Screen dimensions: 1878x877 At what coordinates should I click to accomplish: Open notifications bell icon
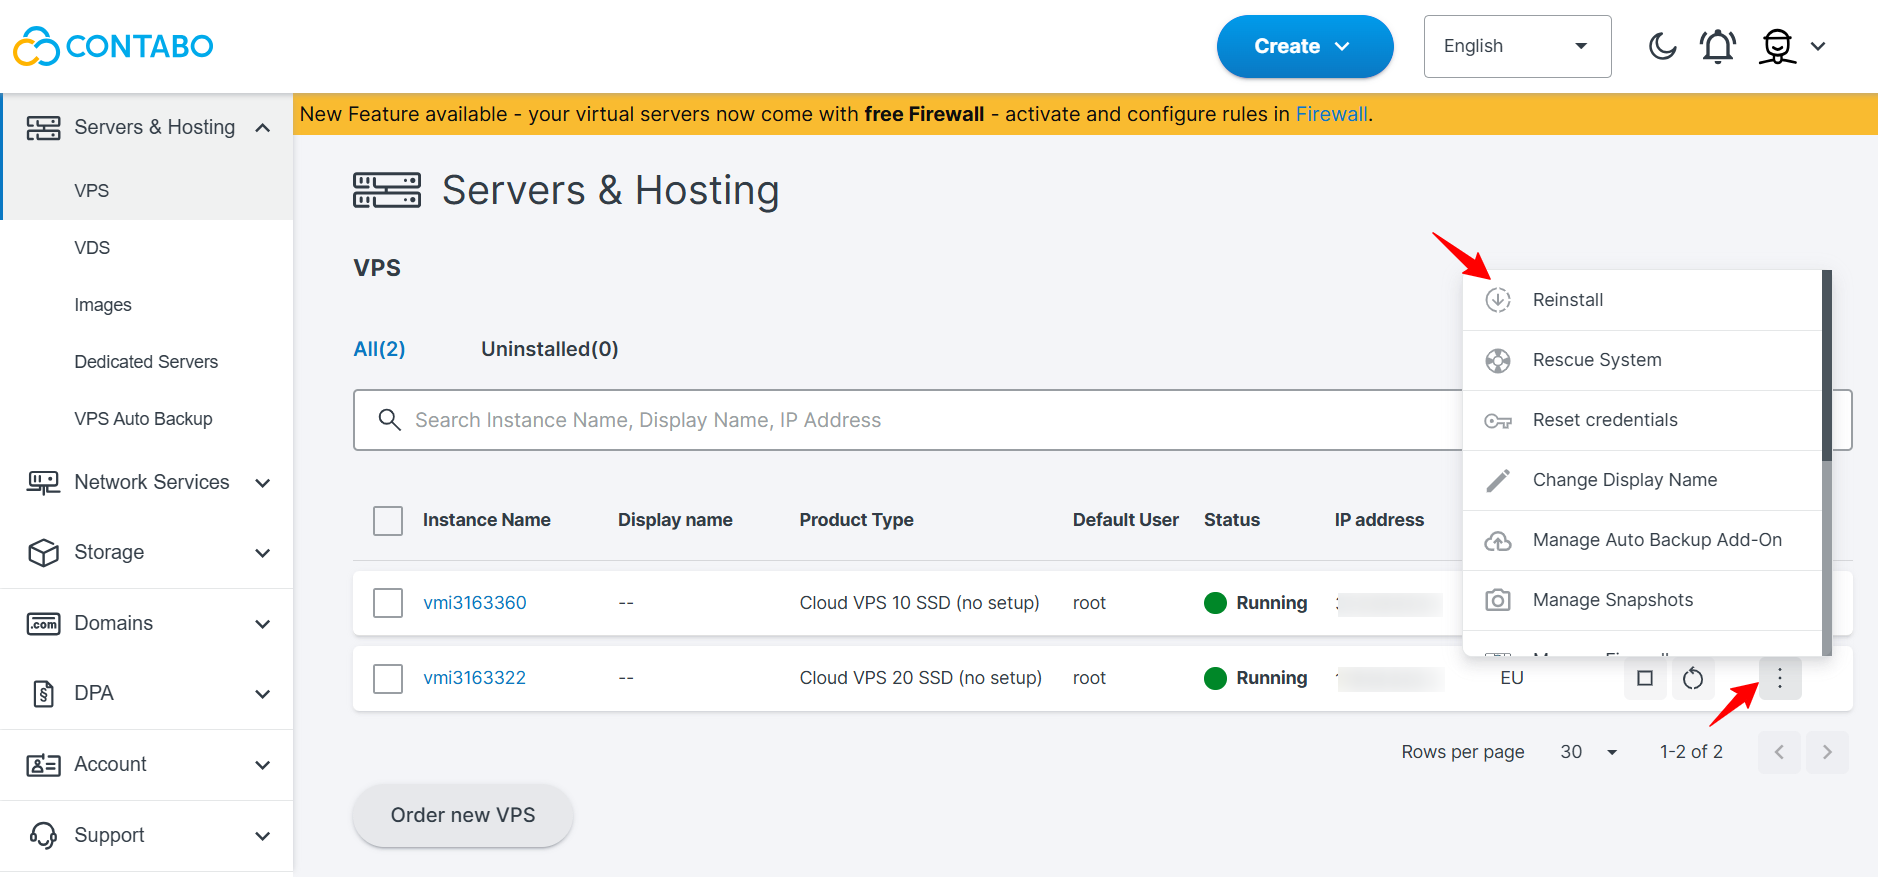pyautogui.click(x=1718, y=46)
